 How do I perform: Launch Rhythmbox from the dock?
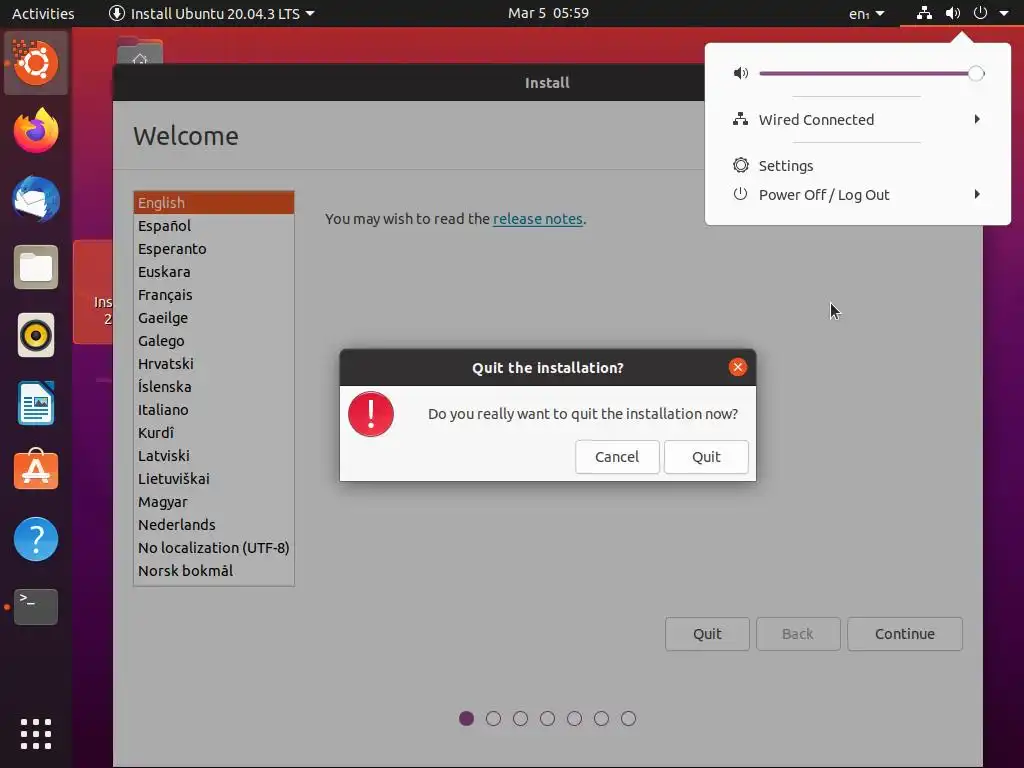coord(36,335)
